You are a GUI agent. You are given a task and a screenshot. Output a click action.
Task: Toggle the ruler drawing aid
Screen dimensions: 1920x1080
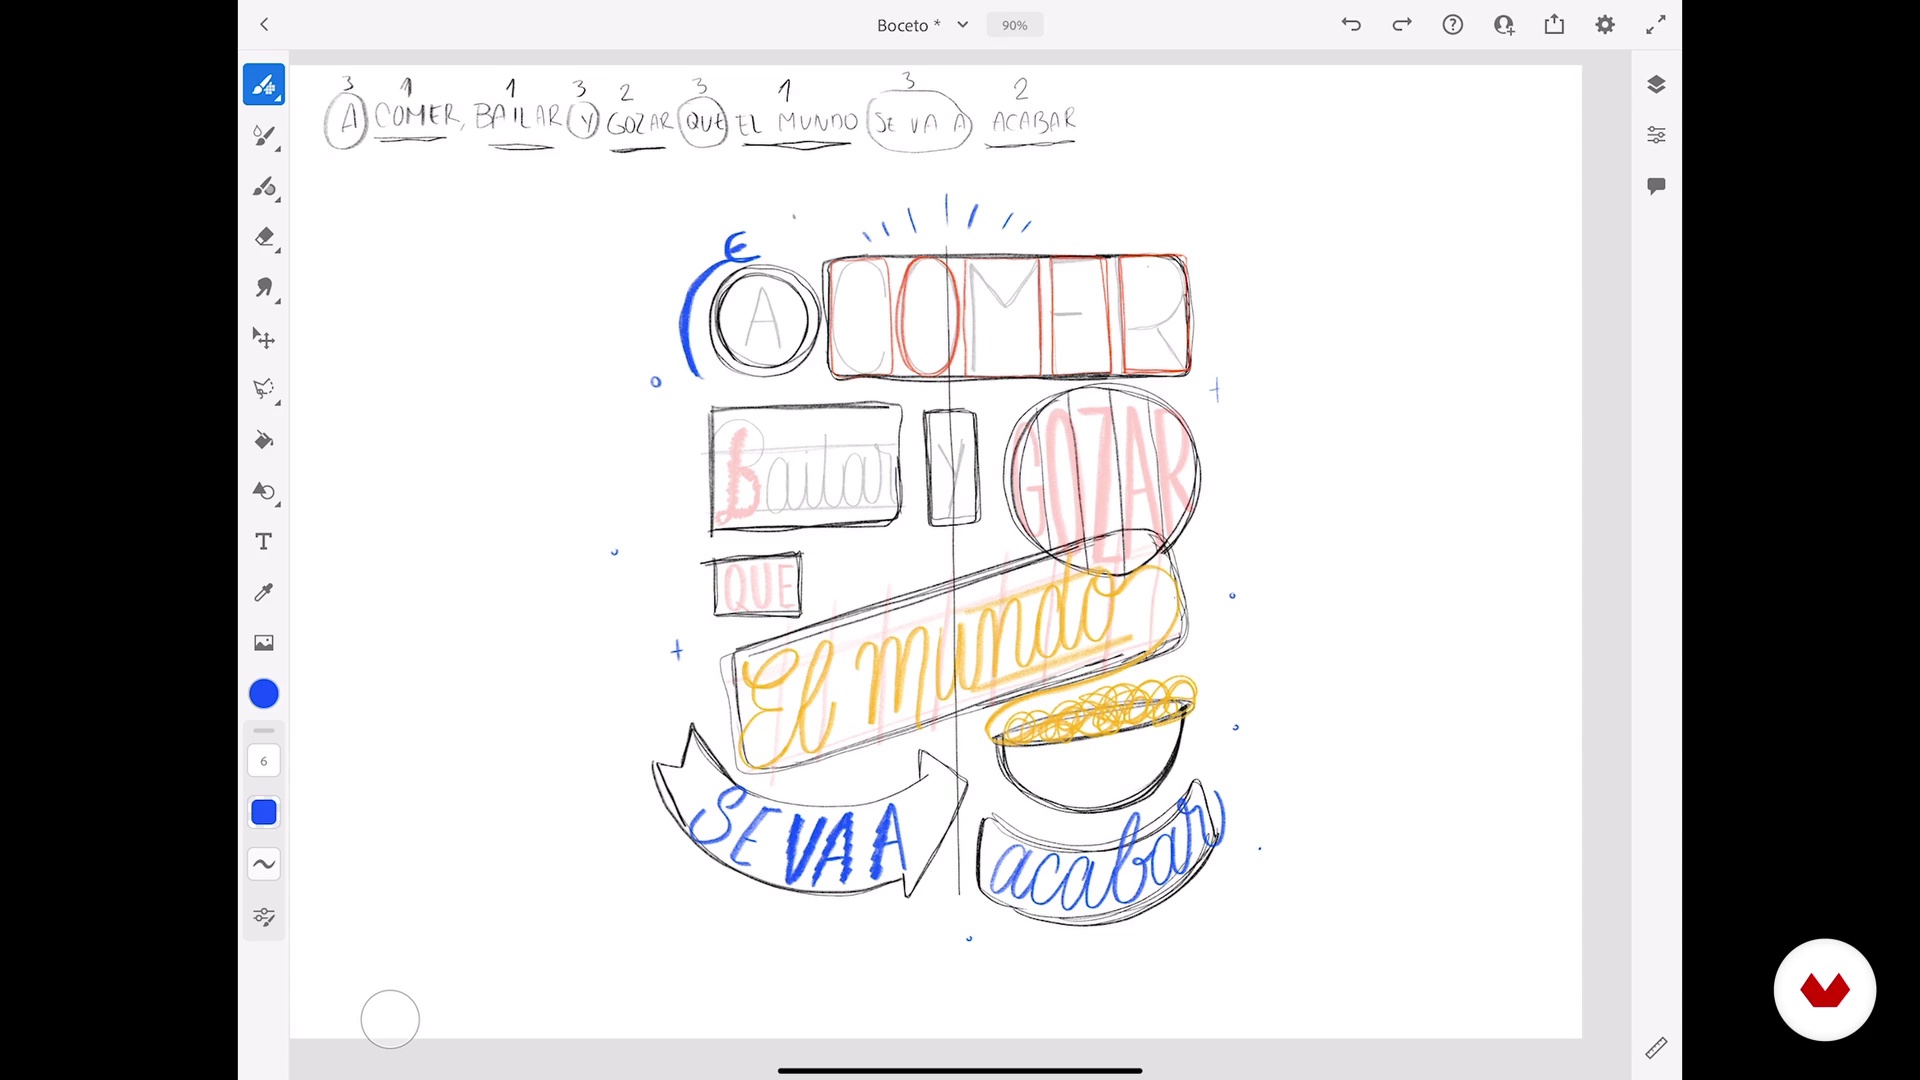1656,1047
